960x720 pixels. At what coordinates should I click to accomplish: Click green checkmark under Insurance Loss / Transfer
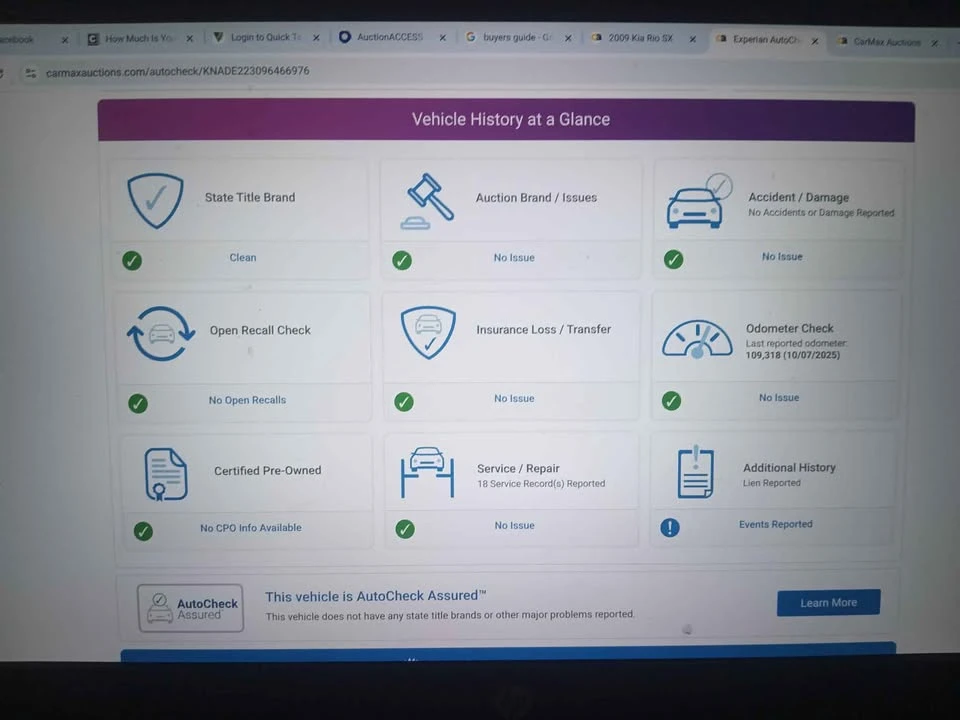click(403, 402)
